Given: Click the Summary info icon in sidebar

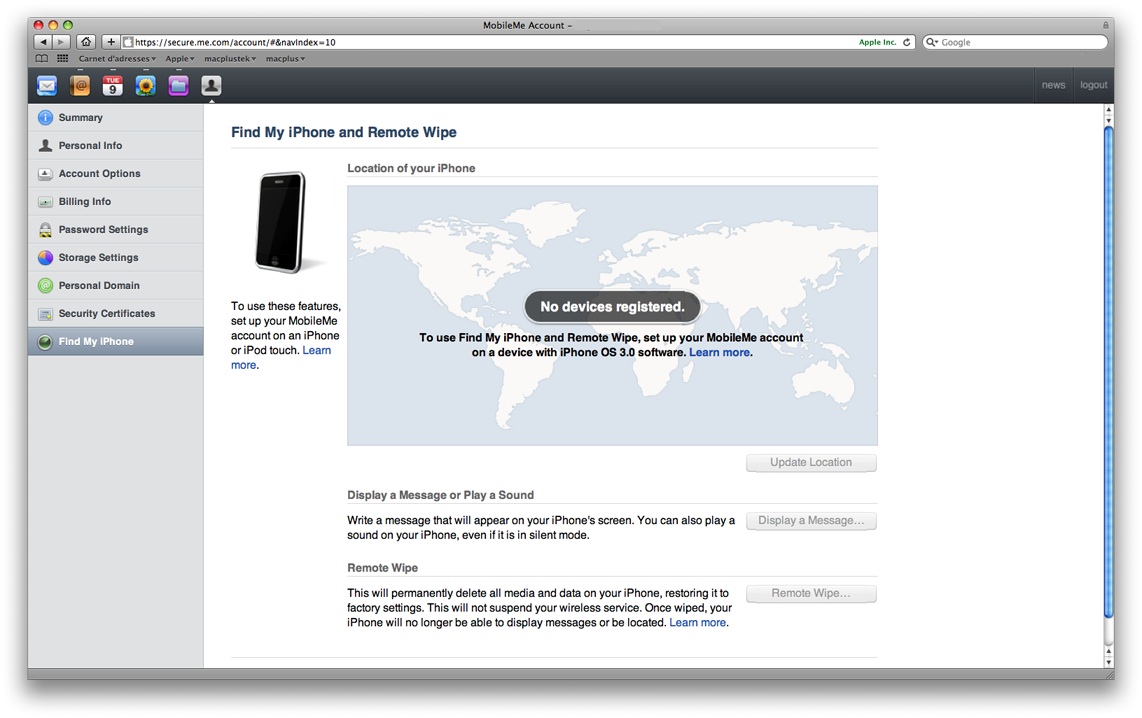Looking at the screenshot, I should pos(45,117).
